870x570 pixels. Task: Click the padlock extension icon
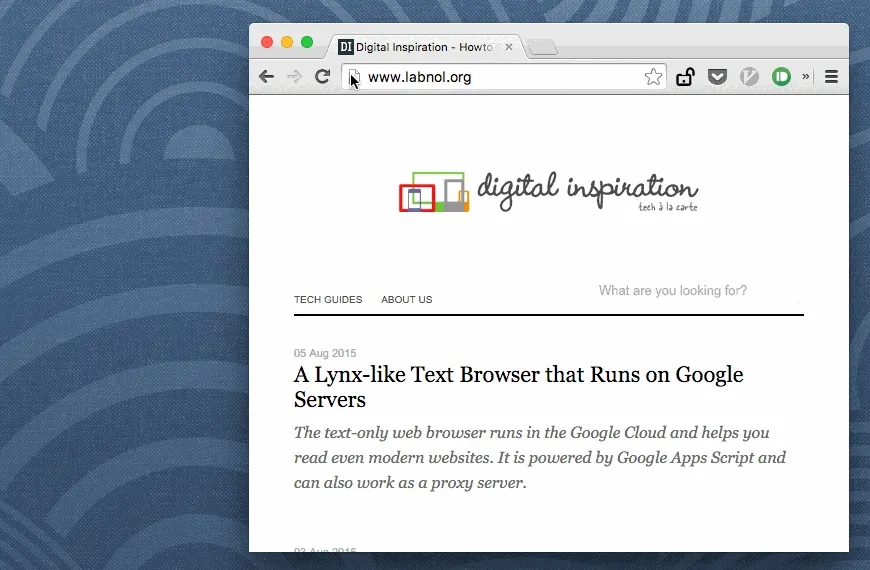coord(685,77)
